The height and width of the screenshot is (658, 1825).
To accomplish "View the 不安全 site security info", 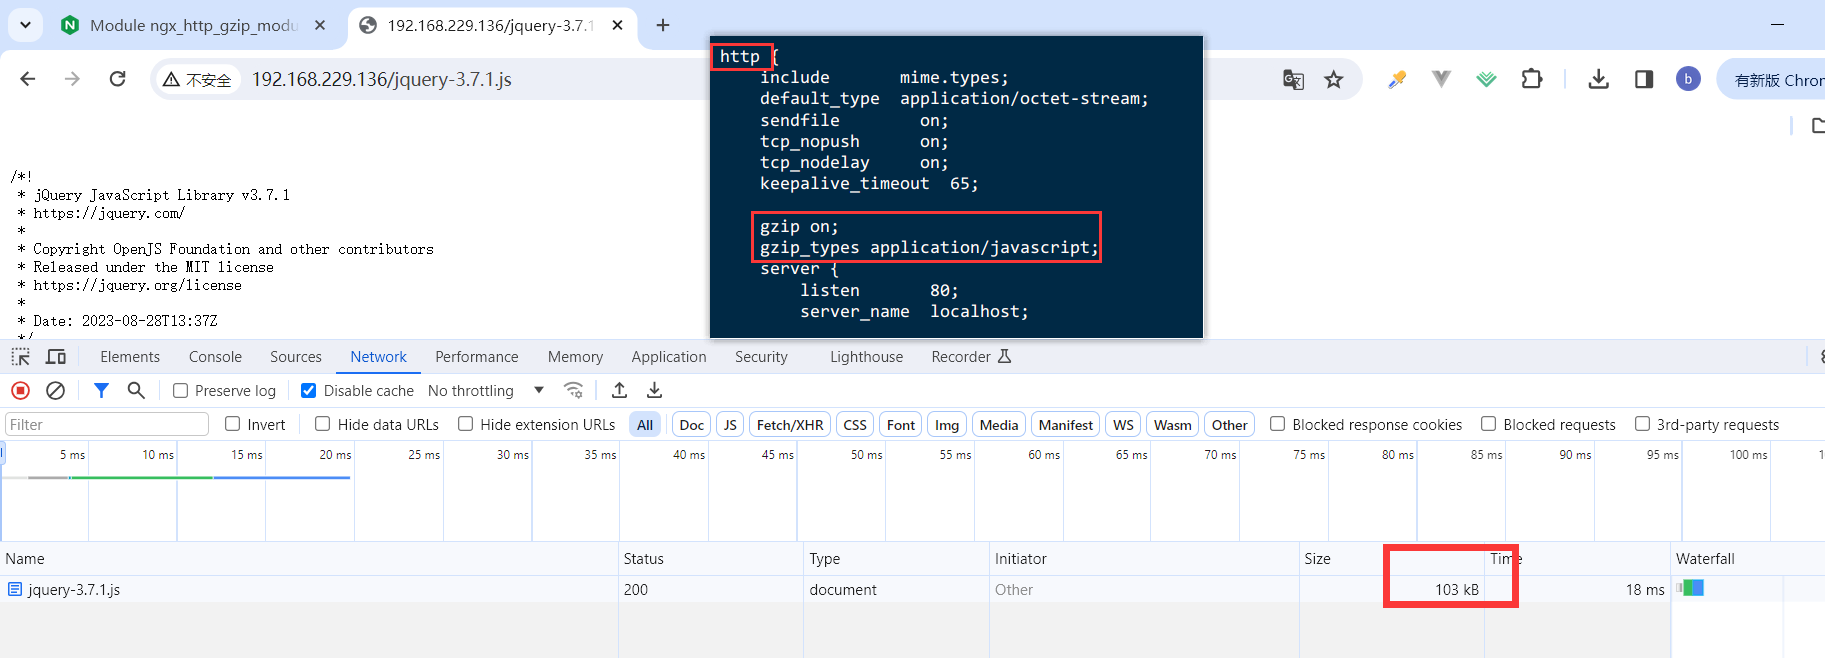I will click(x=198, y=80).
